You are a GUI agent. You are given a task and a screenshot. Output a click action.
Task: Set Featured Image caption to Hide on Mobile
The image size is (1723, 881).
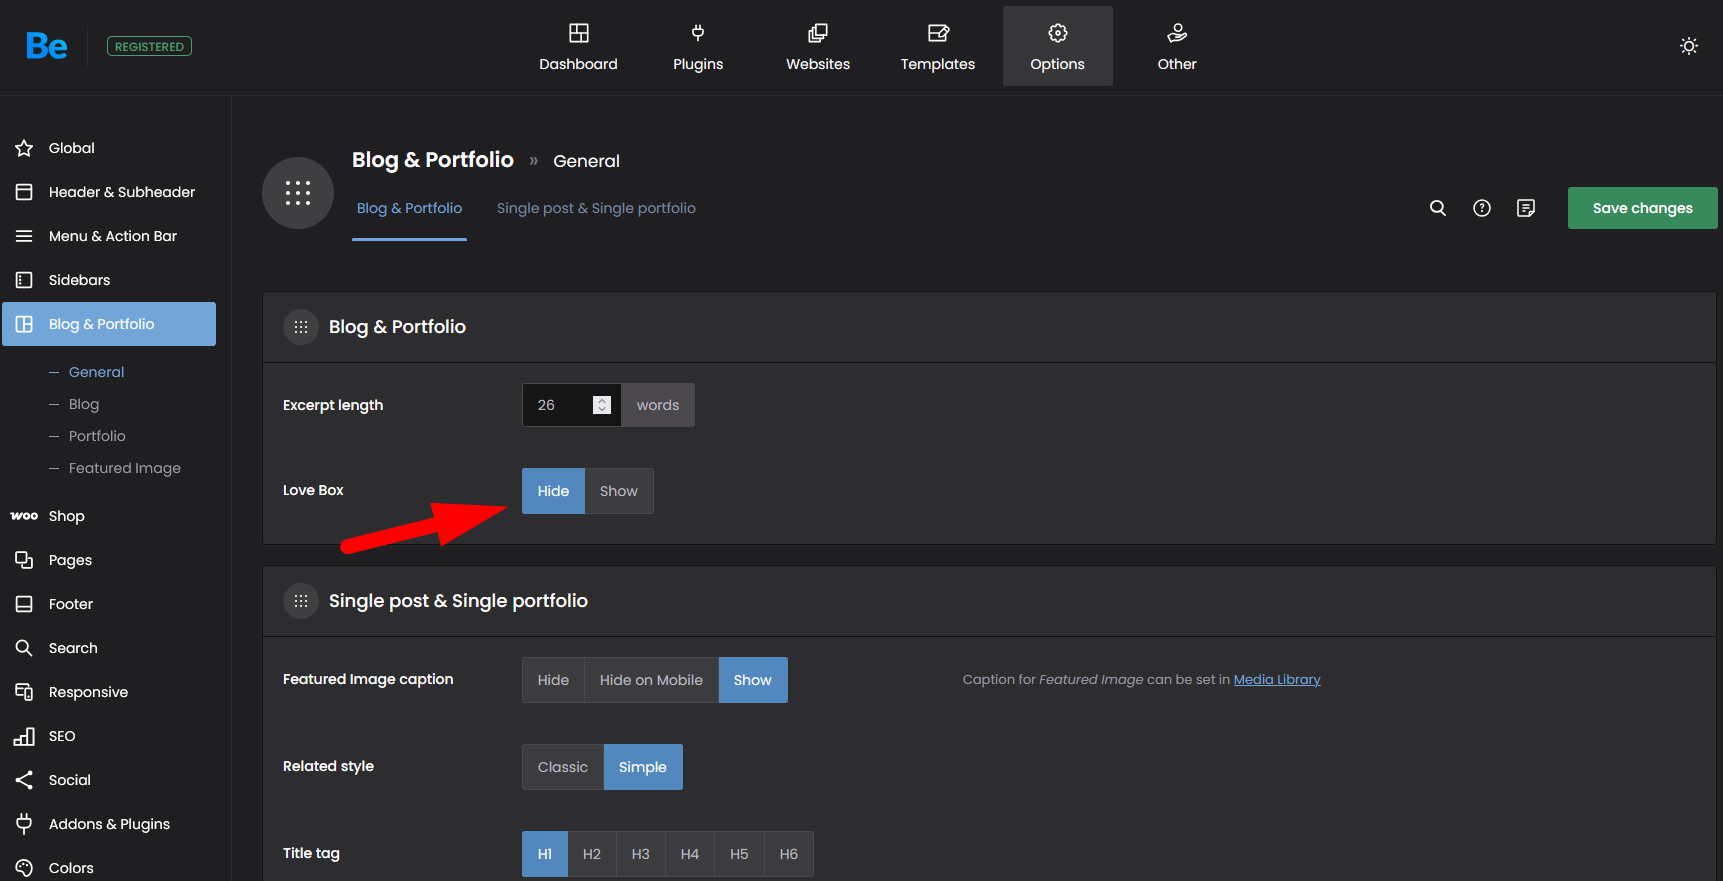pos(651,680)
